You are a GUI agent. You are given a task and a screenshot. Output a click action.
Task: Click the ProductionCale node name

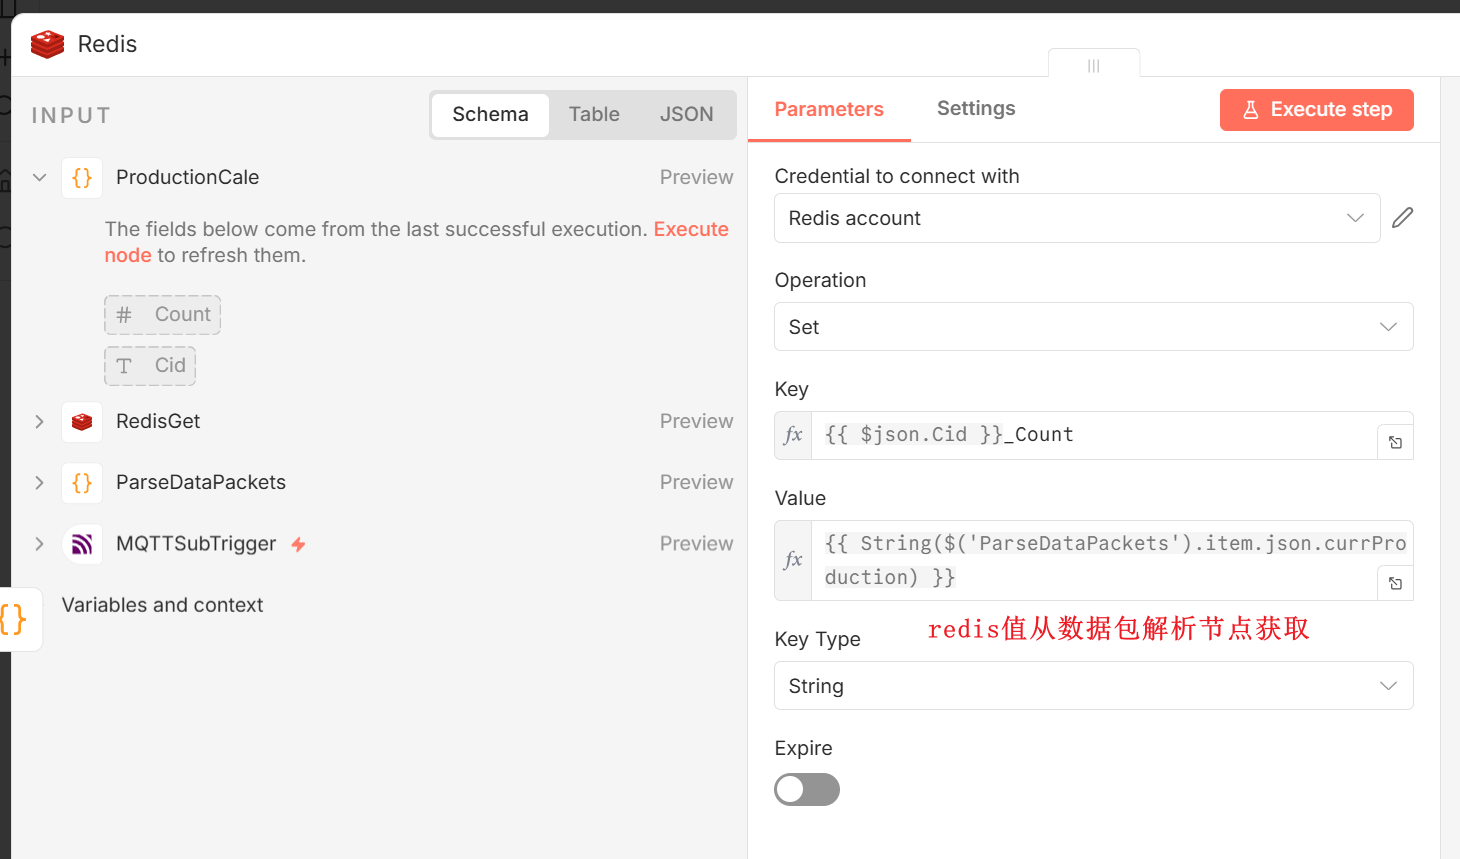[x=187, y=177]
